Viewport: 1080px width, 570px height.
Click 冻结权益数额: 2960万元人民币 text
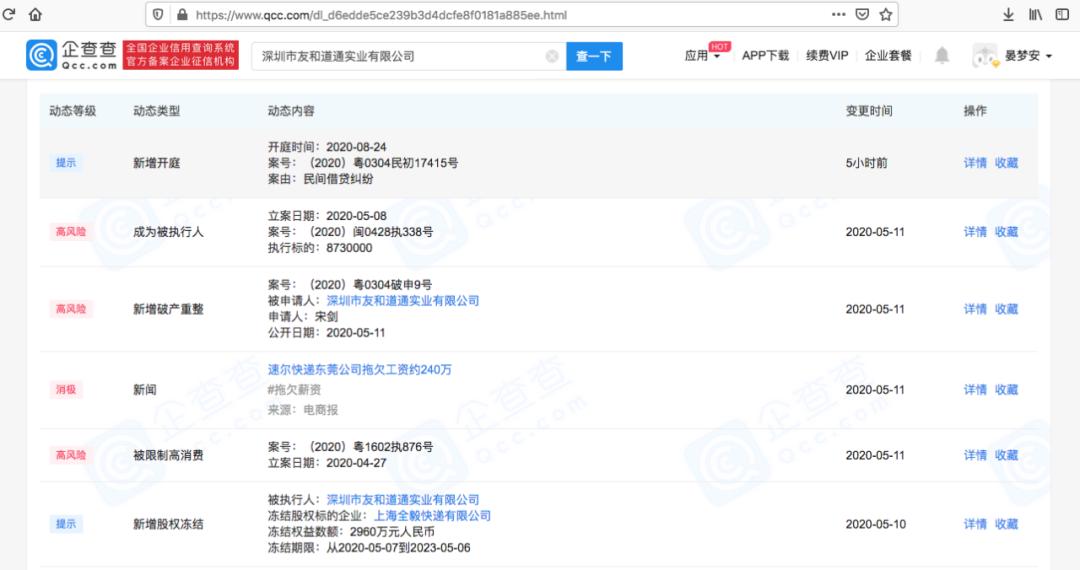[351, 531]
